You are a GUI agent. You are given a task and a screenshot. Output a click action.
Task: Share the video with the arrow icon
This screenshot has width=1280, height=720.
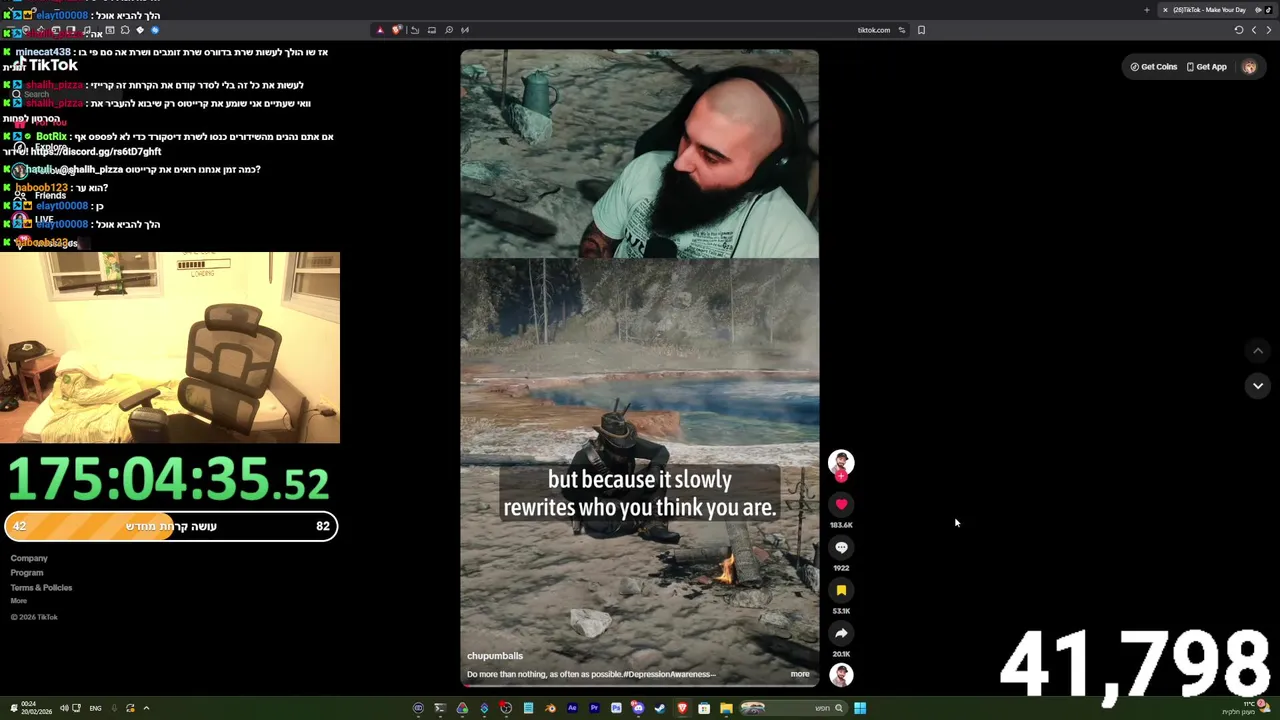[x=841, y=633]
